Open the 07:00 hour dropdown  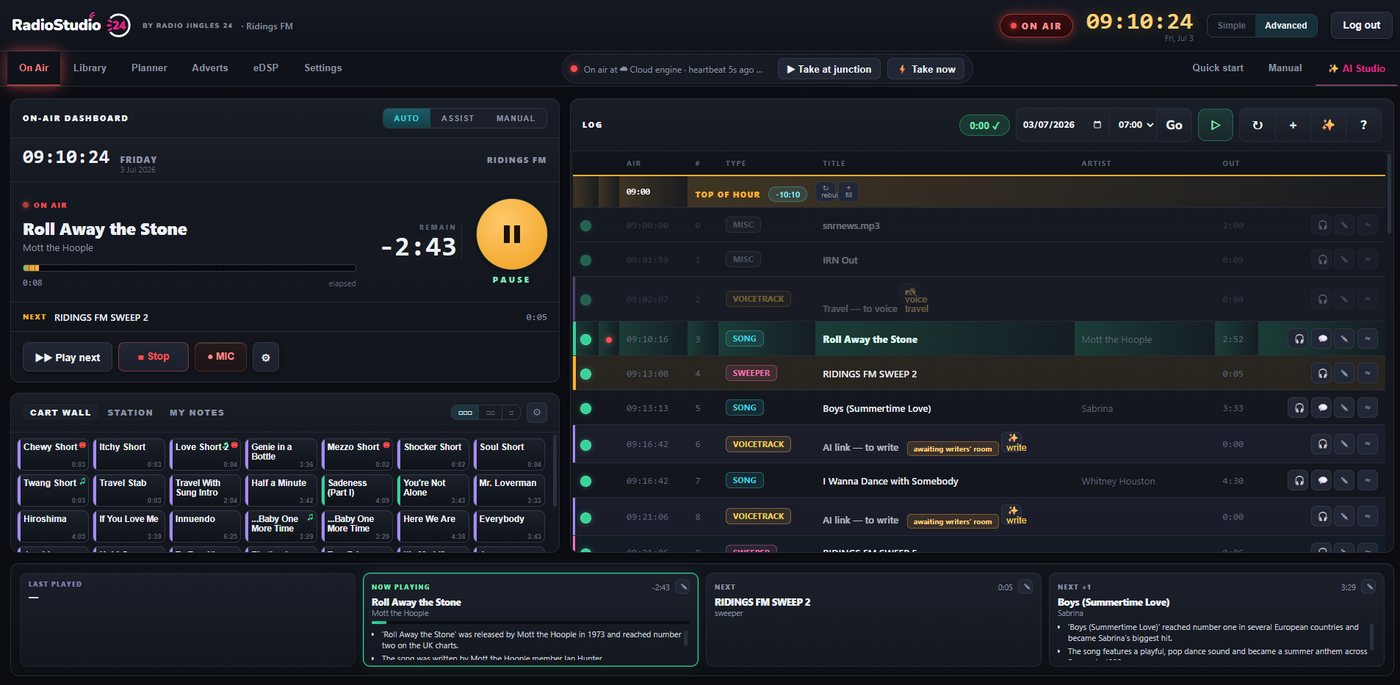[x=1135, y=125]
